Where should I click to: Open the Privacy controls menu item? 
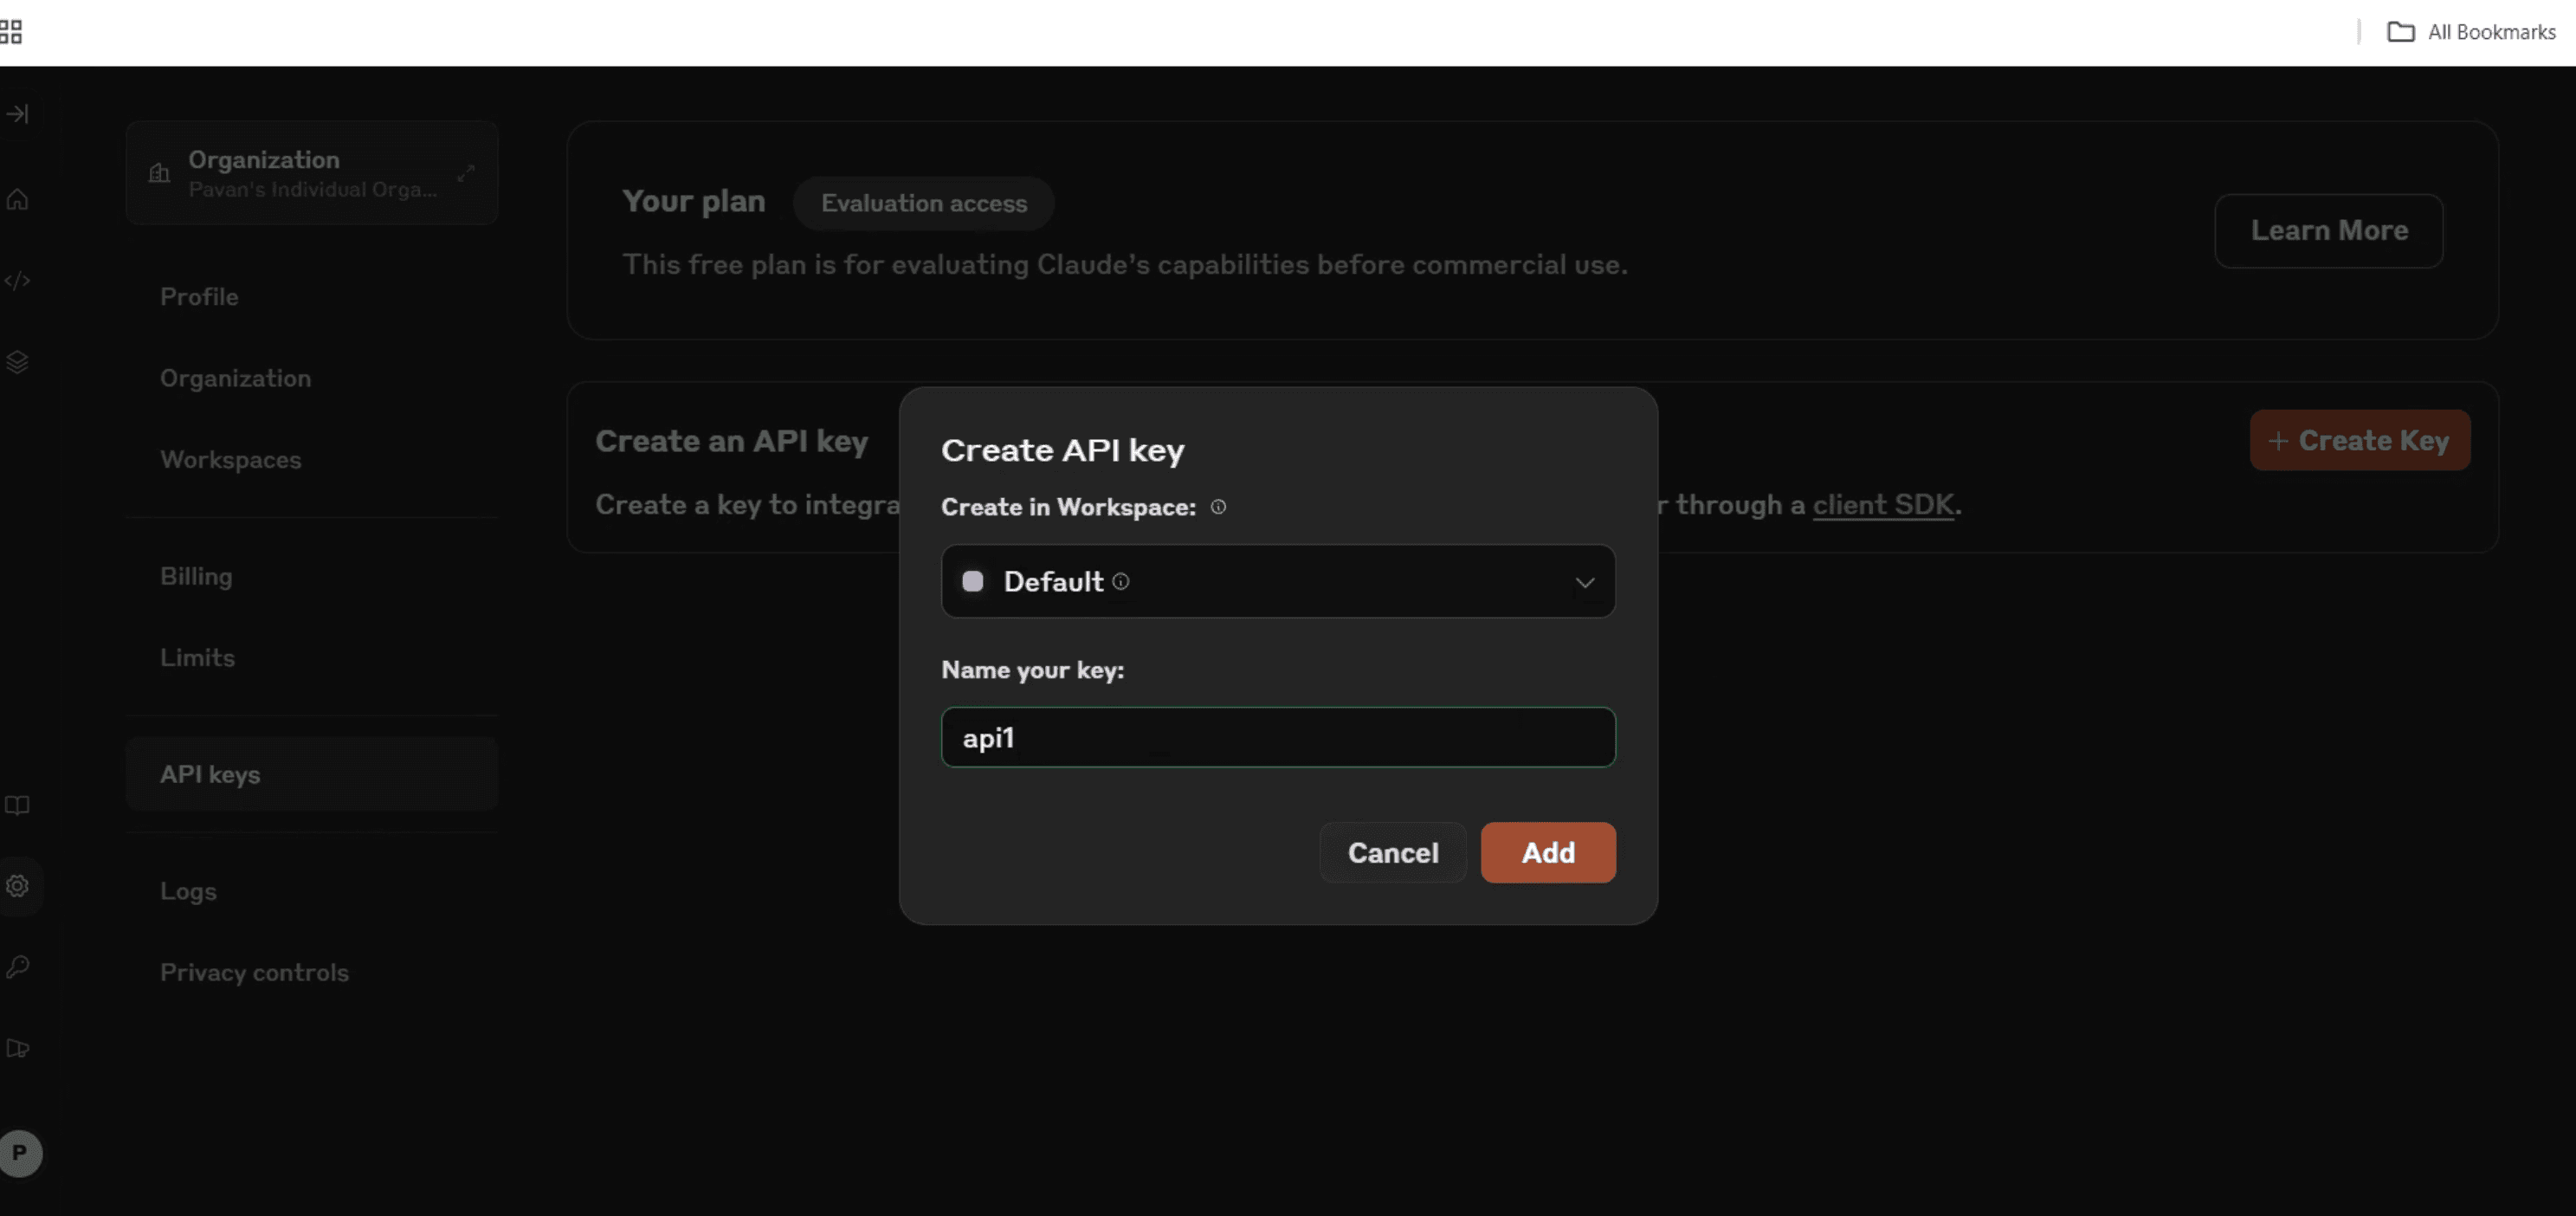click(254, 973)
